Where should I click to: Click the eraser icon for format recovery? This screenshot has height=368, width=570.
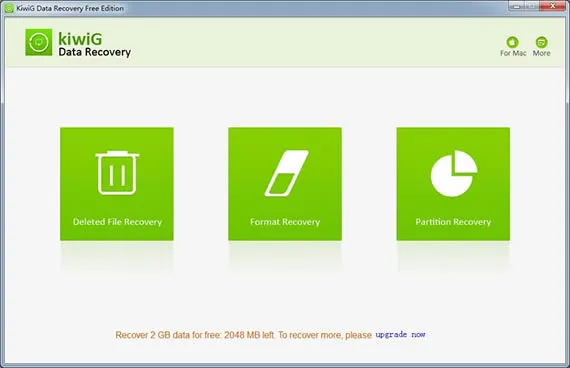click(x=286, y=173)
